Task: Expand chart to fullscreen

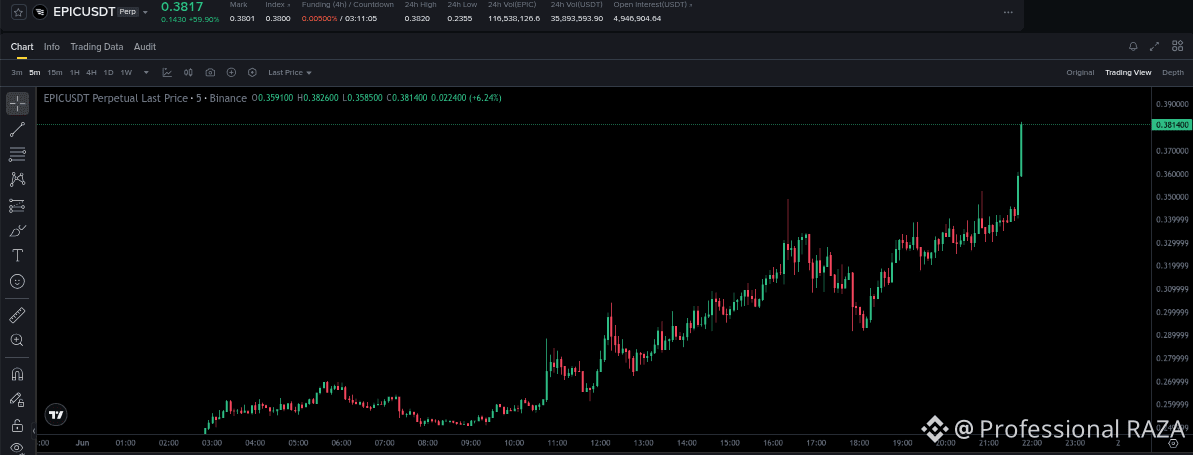Action: point(1155,46)
